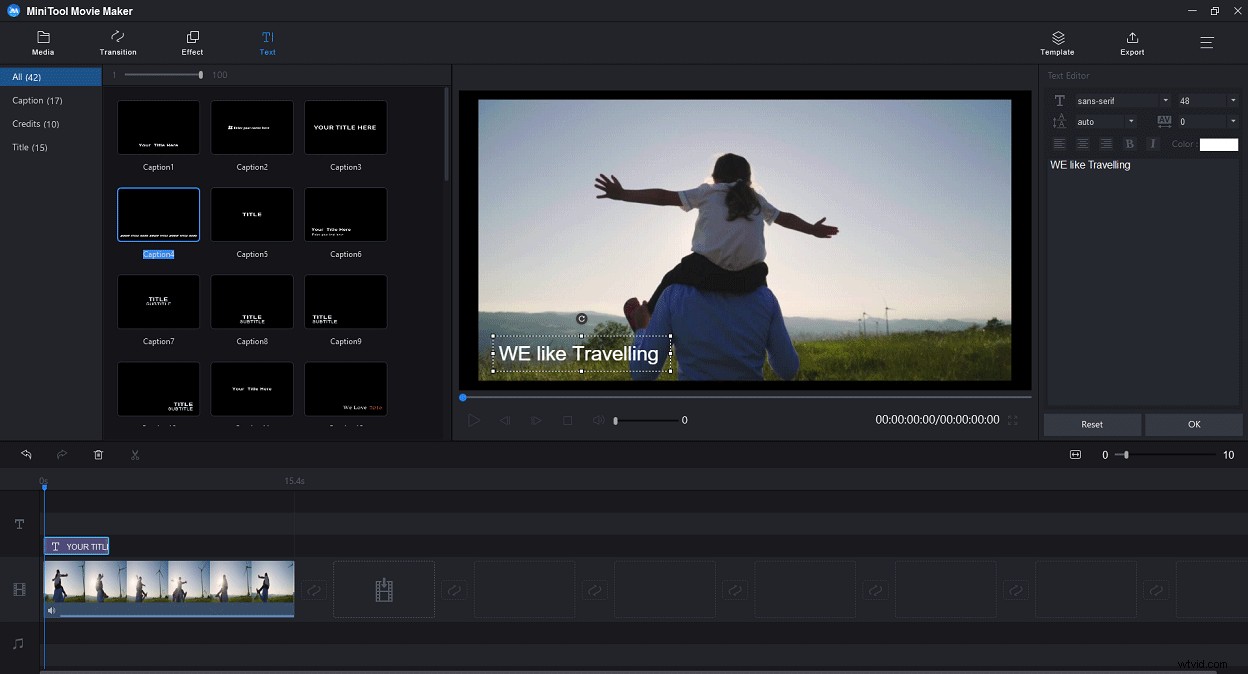The image size is (1248, 674).
Task: Confirm text edits with OK
Action: pyautogui.click(x=1194, y=424)
